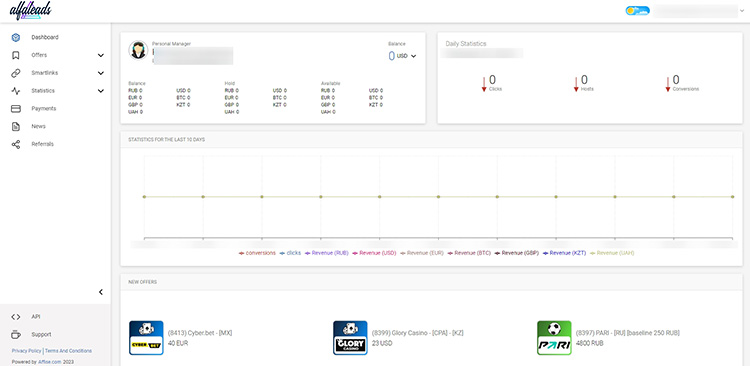The image size is (750, 366).
Task: Open the Privacy Policy link
Action: (26, 351)
